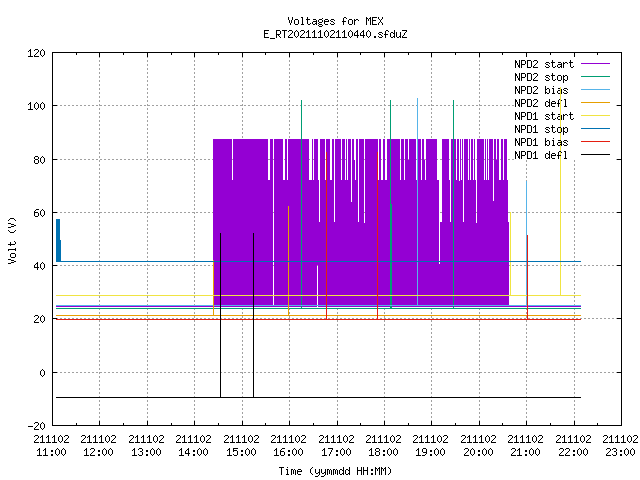Click the yellow NPD1 start legend line
Image resolution: width=640 pixels, height=480 pixels.
pos(595,116)
